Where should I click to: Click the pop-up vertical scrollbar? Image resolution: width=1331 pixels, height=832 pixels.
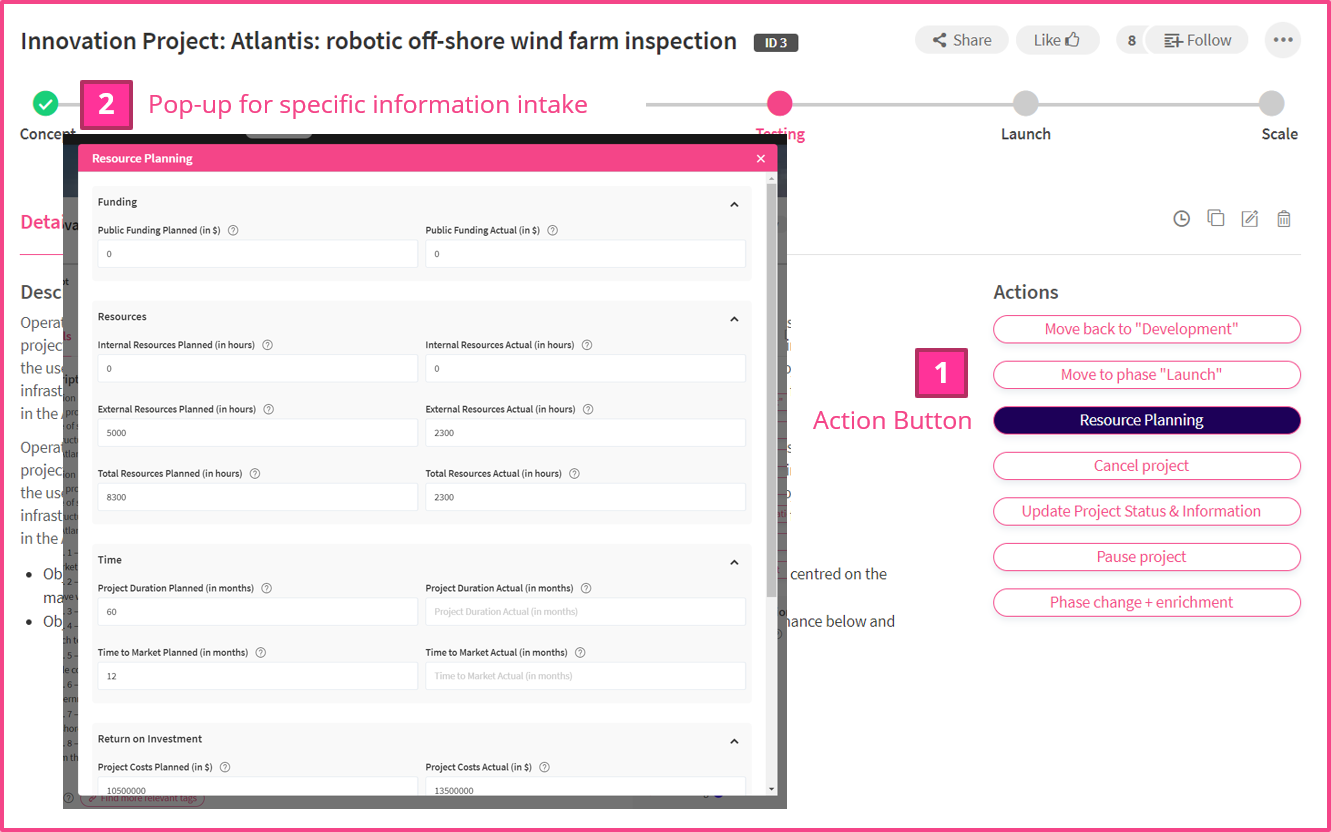pos(771,400)
